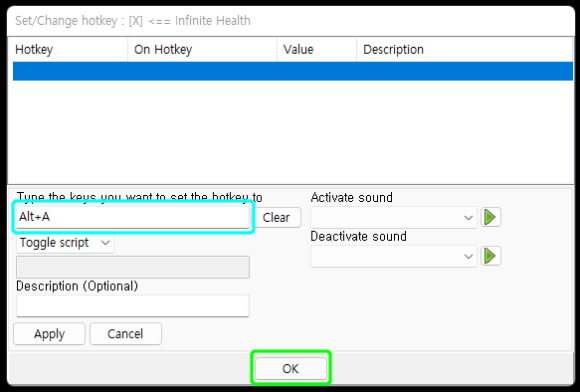Click the Description (Optional) text field
The width and height of the screenshot is (580, 392).
[x=133, y=305]
